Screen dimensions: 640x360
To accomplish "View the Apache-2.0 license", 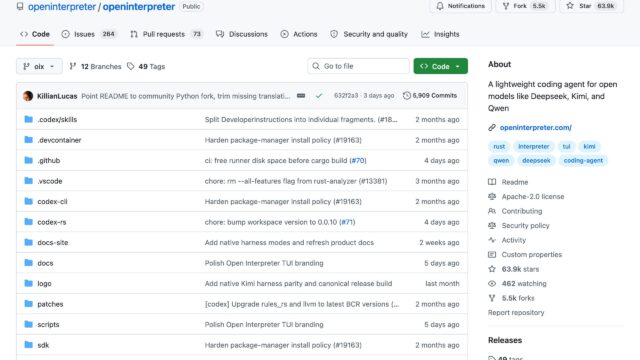I will point(527,196).
